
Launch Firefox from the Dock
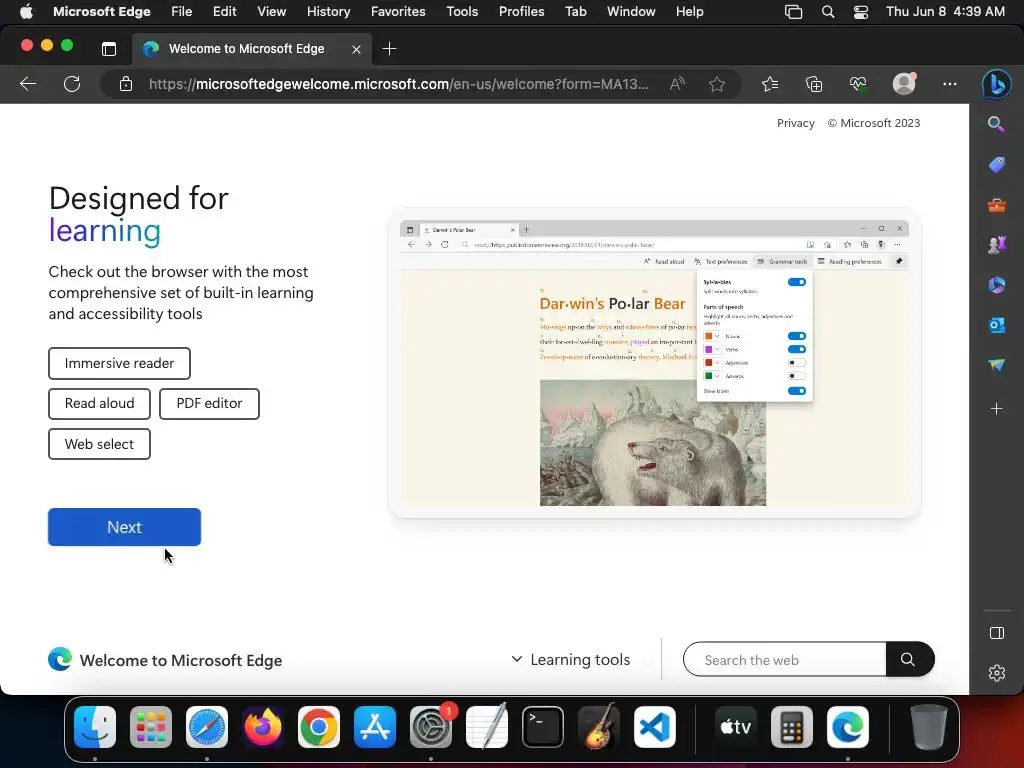tap(263, 727)
